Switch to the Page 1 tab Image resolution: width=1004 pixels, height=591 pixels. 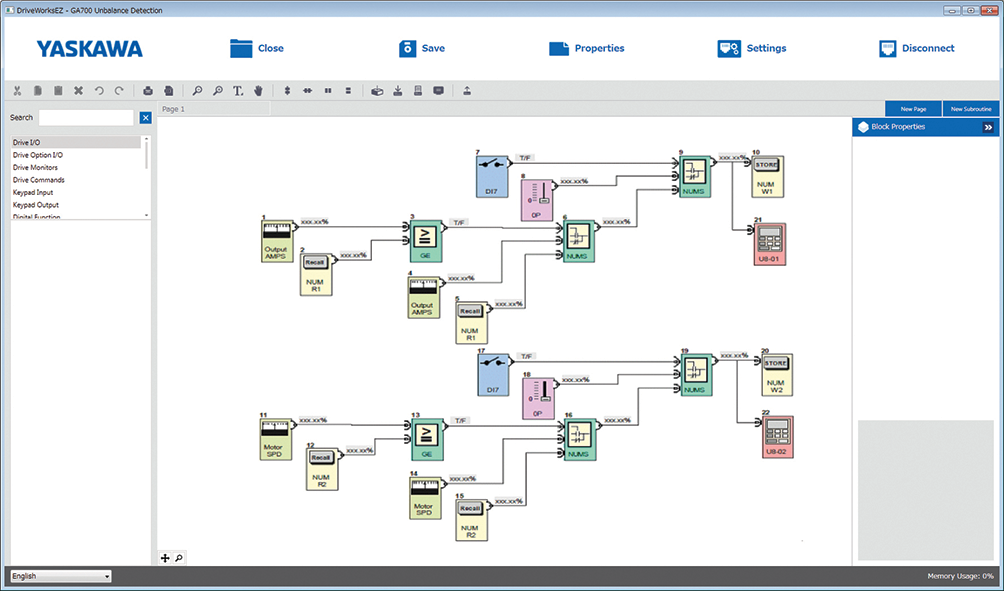click(173, 109)
